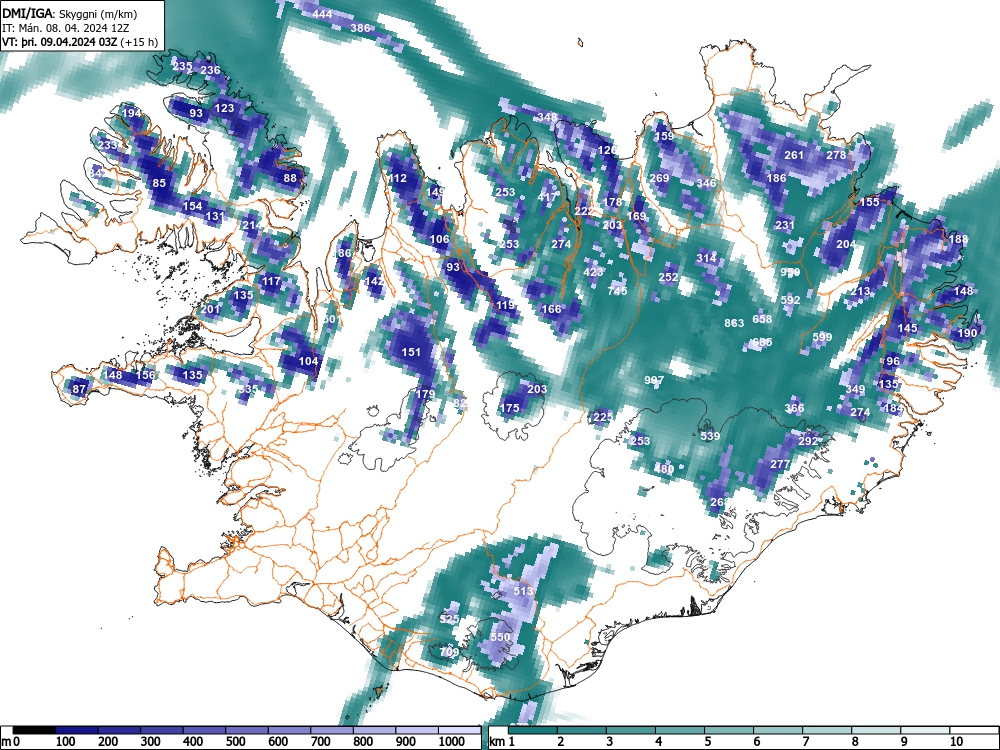
Task: Select the map value 154
Action: [193, 205]
